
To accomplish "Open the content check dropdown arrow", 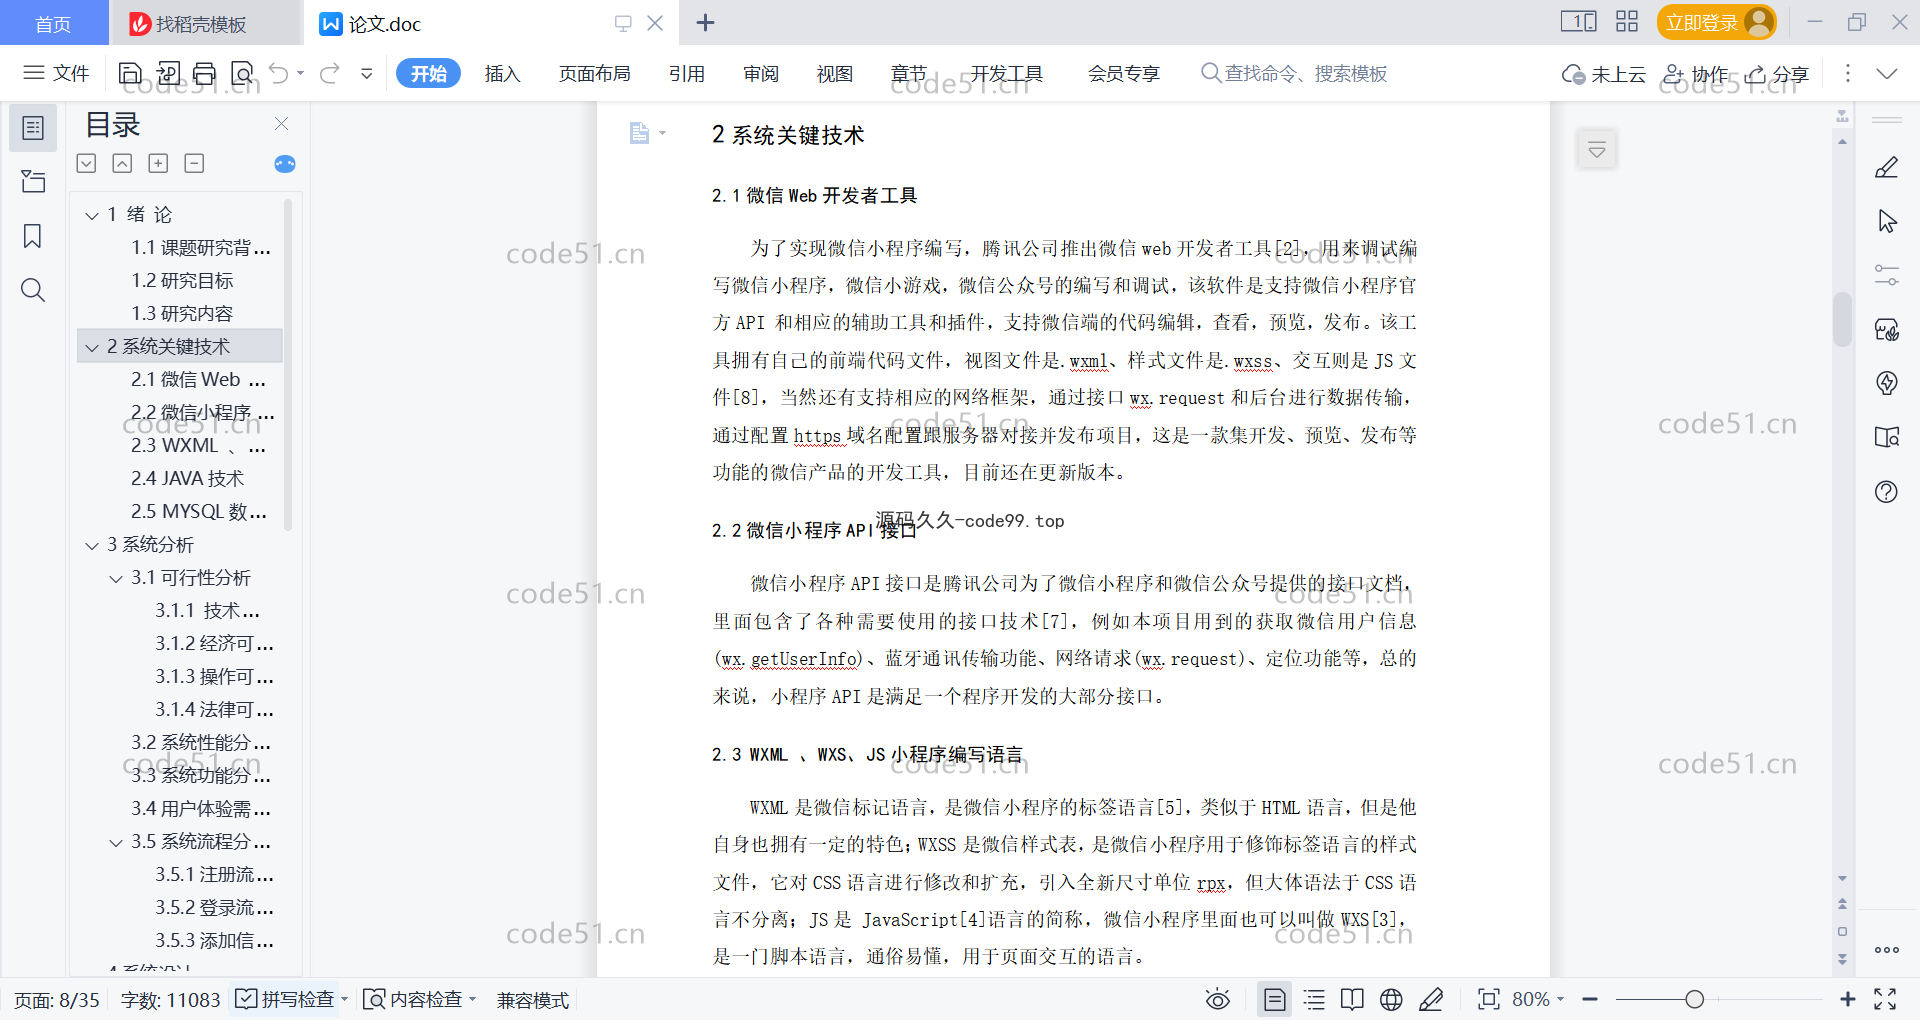I will pyautogui.click(x=473, y=999).
